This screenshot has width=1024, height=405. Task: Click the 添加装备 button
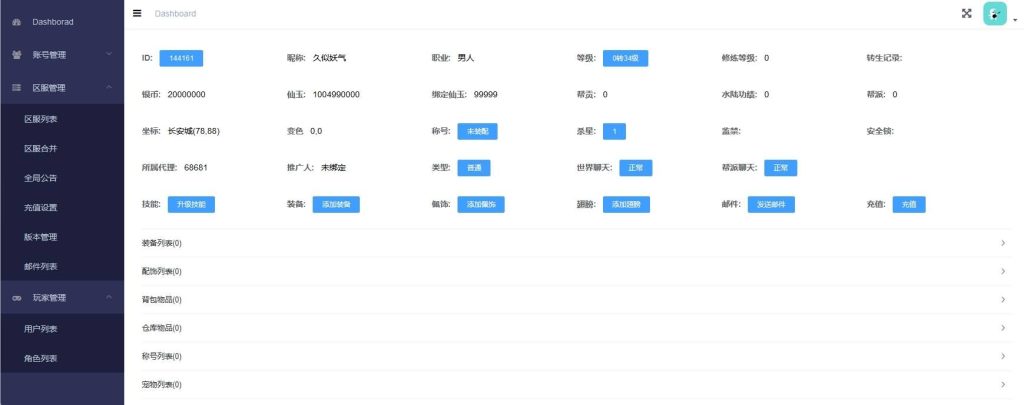coord(336,204)
